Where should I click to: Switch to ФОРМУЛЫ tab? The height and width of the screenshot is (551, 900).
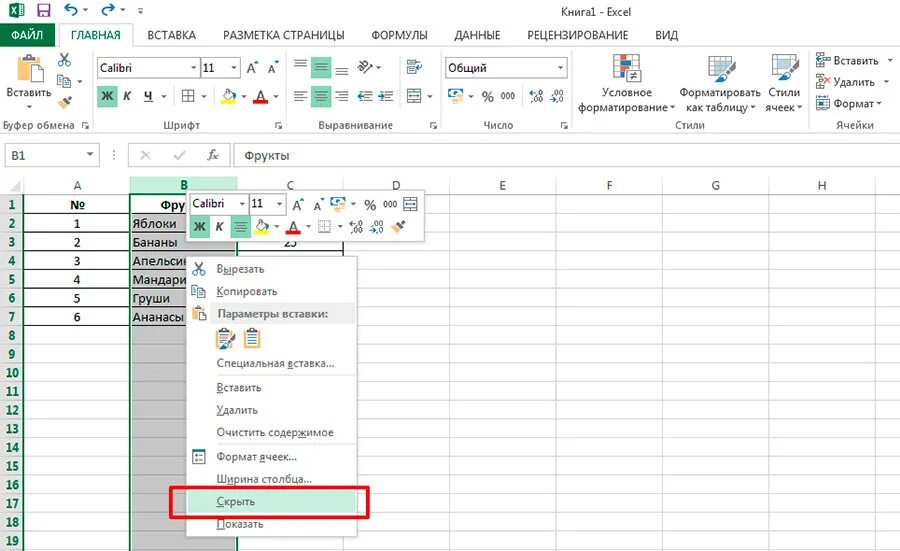[x=399, y=35]
